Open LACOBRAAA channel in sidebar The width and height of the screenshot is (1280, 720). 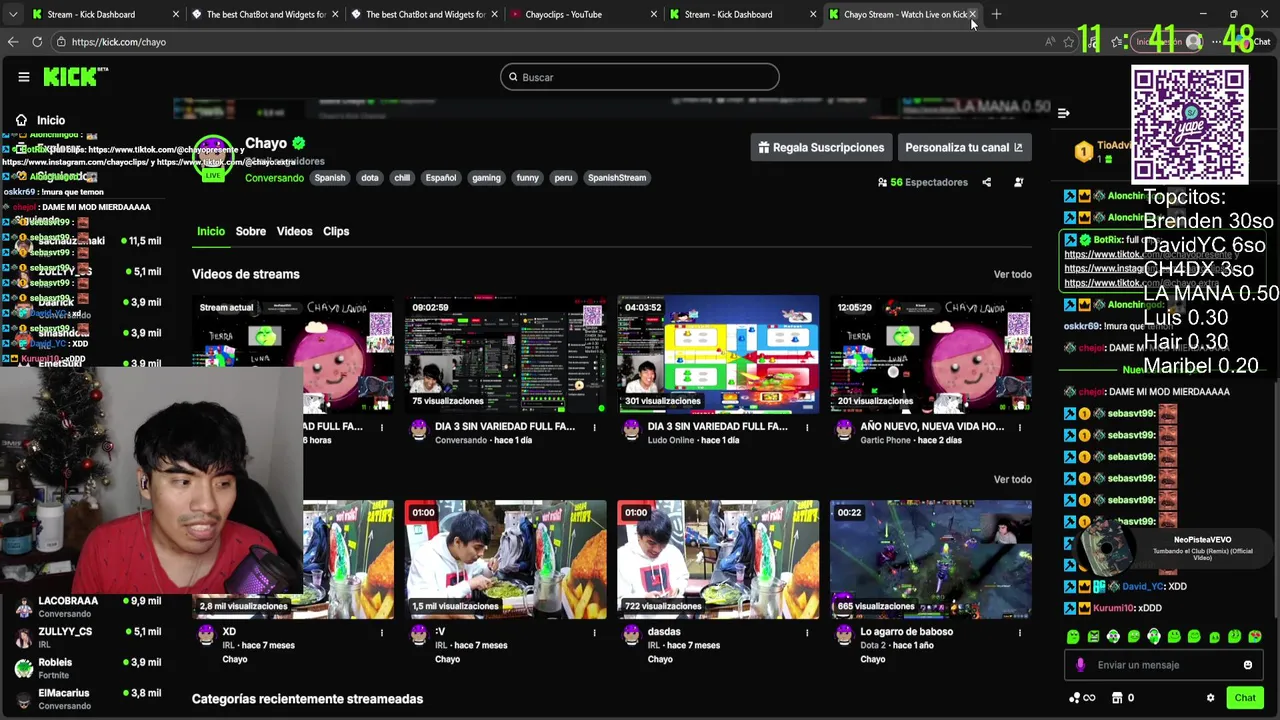click(x=90, y=607)
